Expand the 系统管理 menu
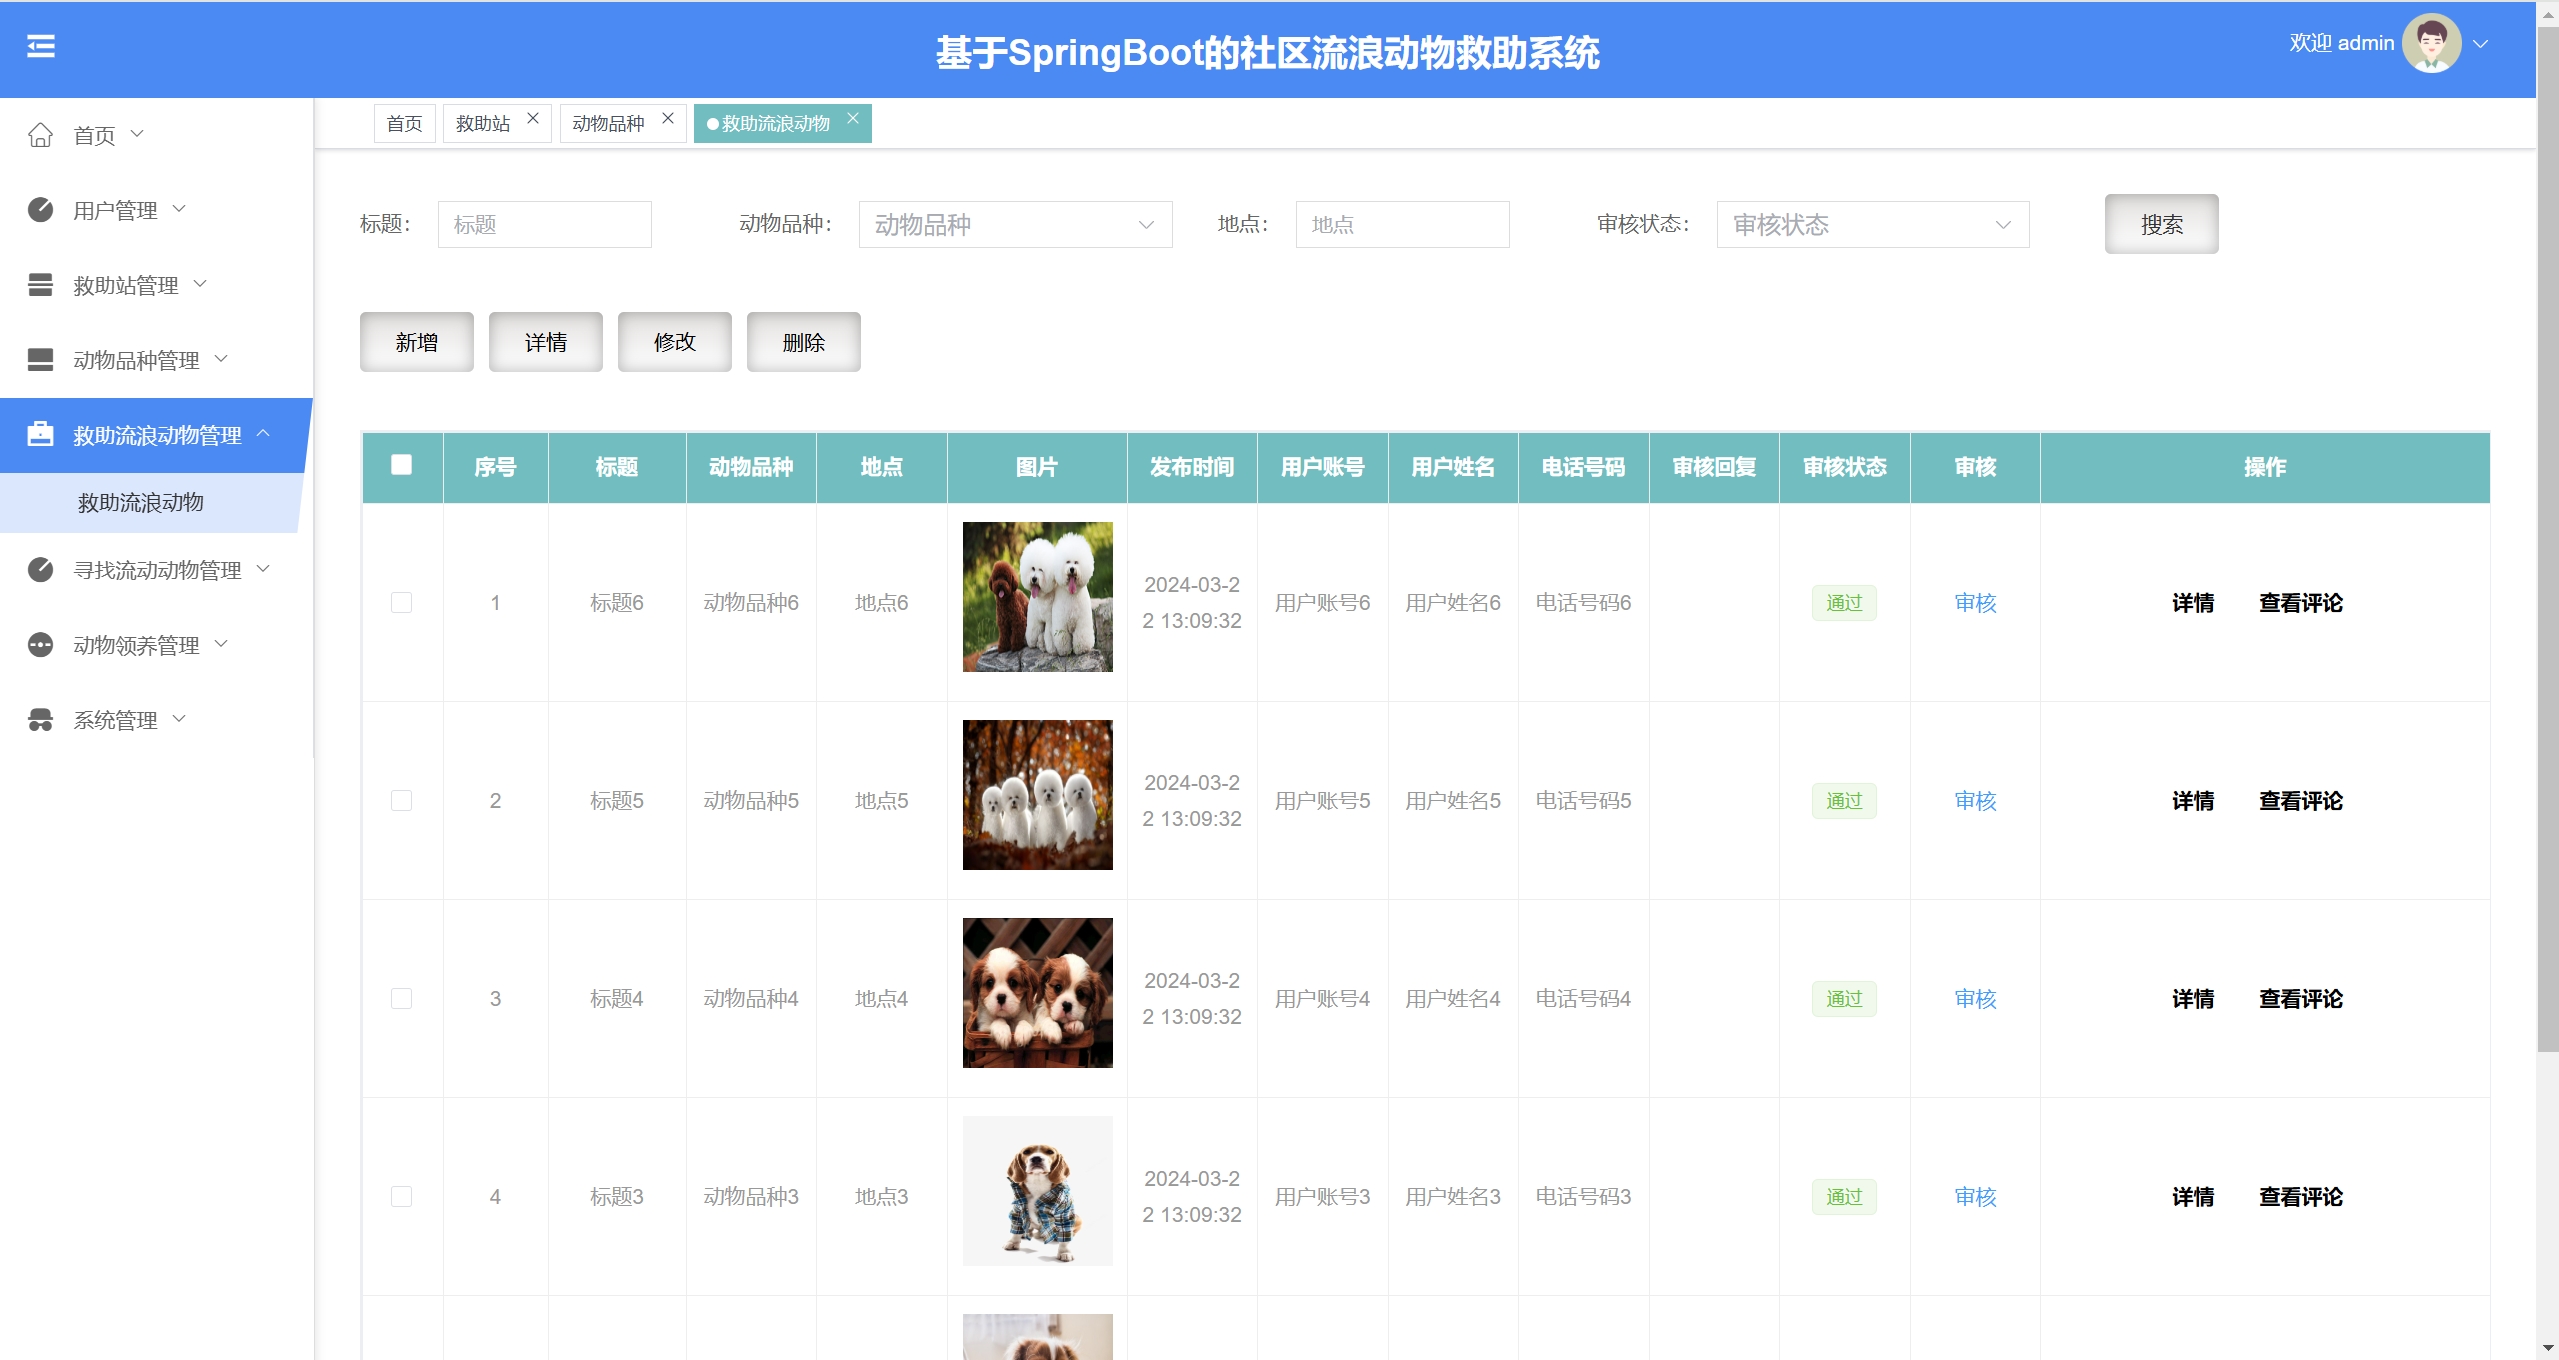Screen dimensions: 2559x1360 click(x=180, y=719)
